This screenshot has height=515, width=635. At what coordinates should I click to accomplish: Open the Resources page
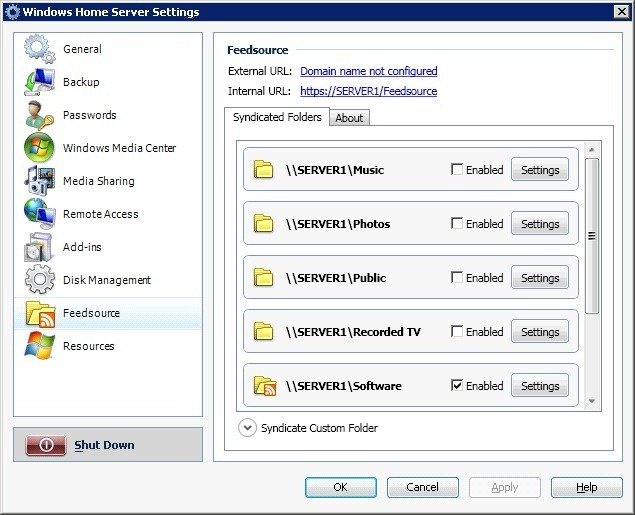108,346
